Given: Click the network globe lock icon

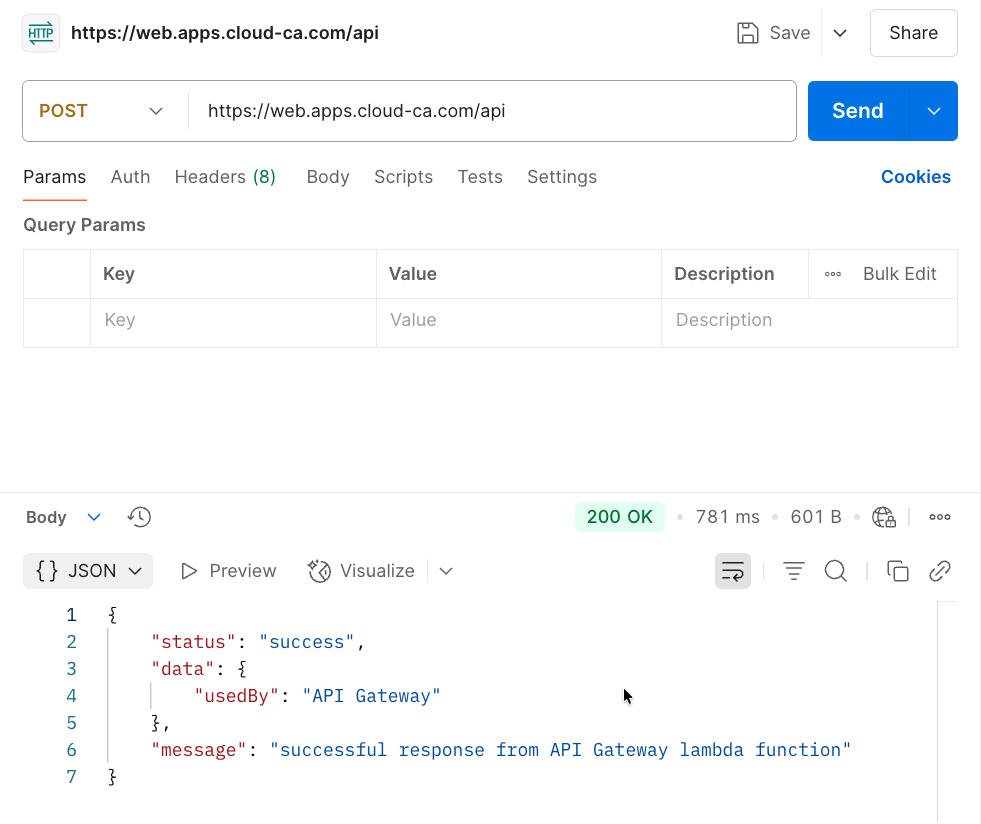Looking at the screenshot, I should (x=883, y=517).
